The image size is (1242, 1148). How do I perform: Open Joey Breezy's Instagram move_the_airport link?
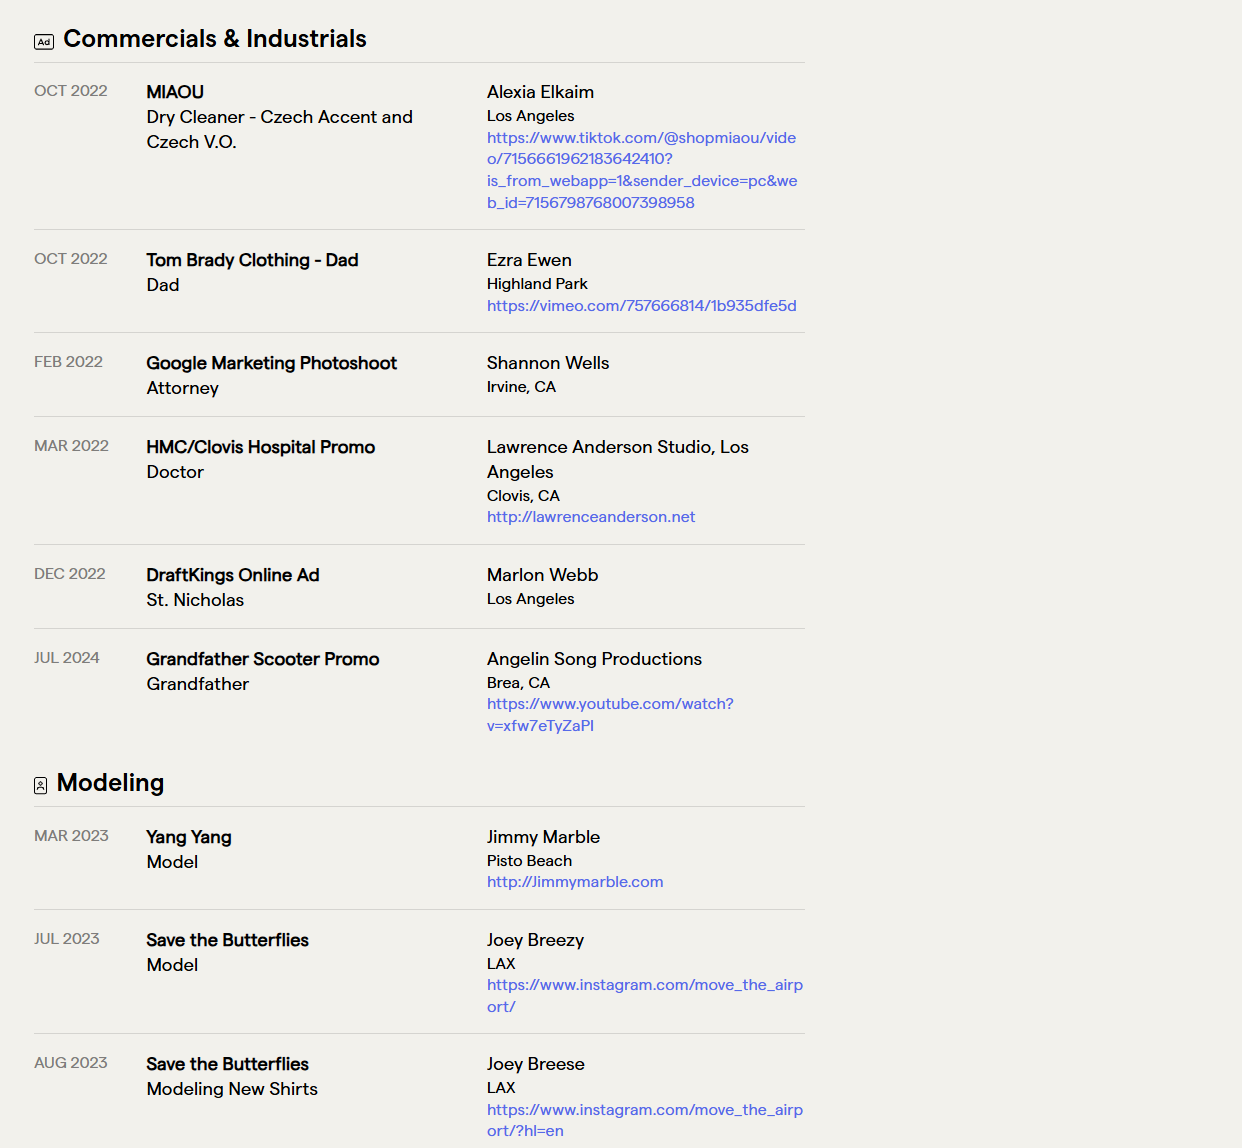(x=645, y=996)
